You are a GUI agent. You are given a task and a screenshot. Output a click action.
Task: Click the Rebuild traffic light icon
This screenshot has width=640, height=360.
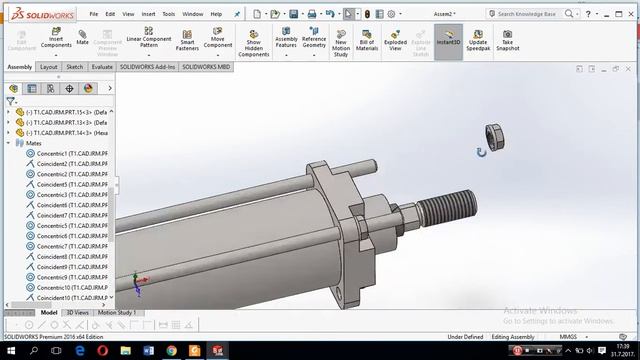[x=367, y=14]
